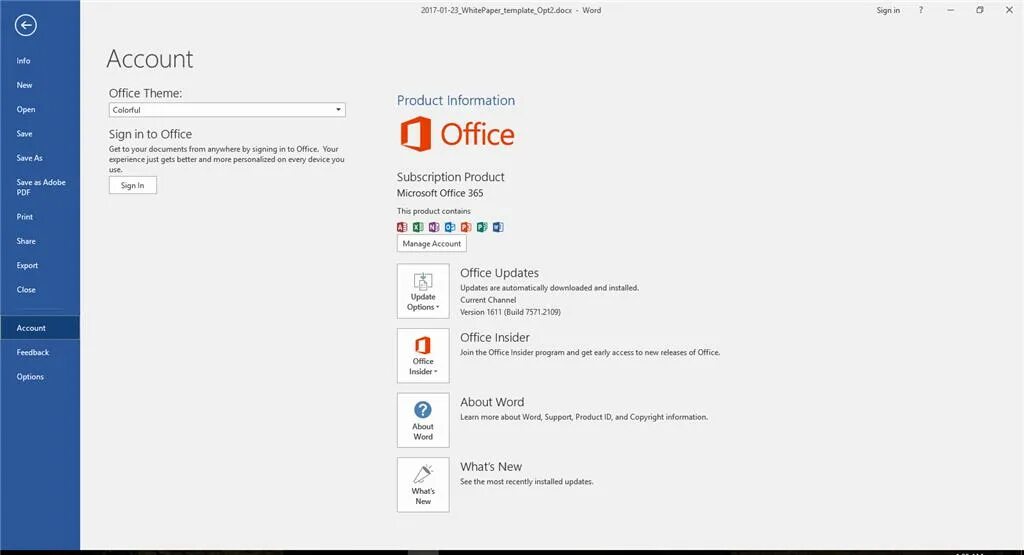Click the Access product icon

402,227
